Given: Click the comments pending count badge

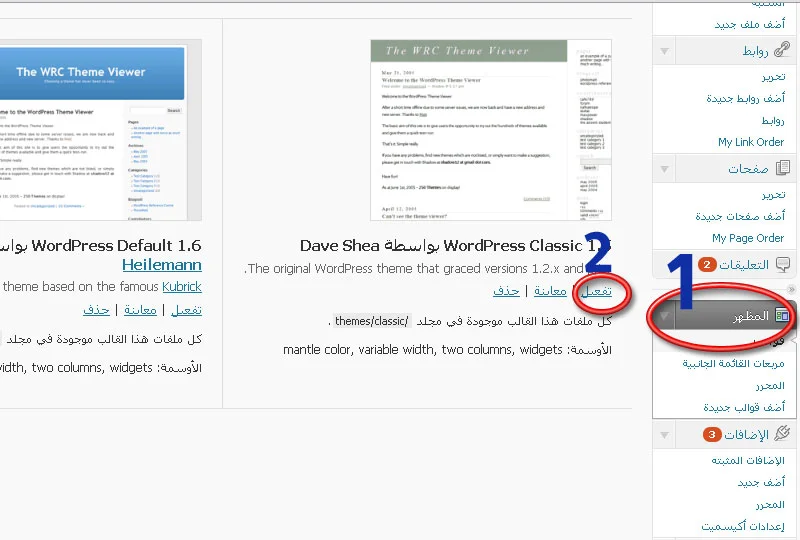Looking at the screenshot, I should (x=707, y=265).
